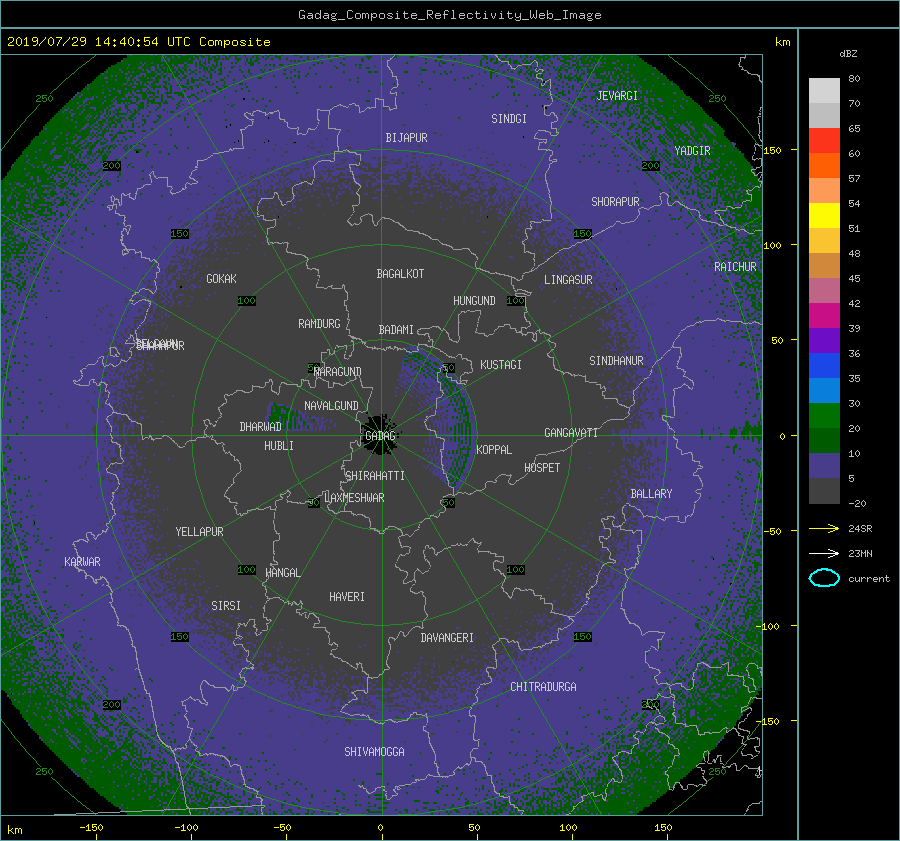Image resolution: width=900 pixels, height=841 pixels.
Task: Click the 'KARWAR' map label
Action: 82,562
